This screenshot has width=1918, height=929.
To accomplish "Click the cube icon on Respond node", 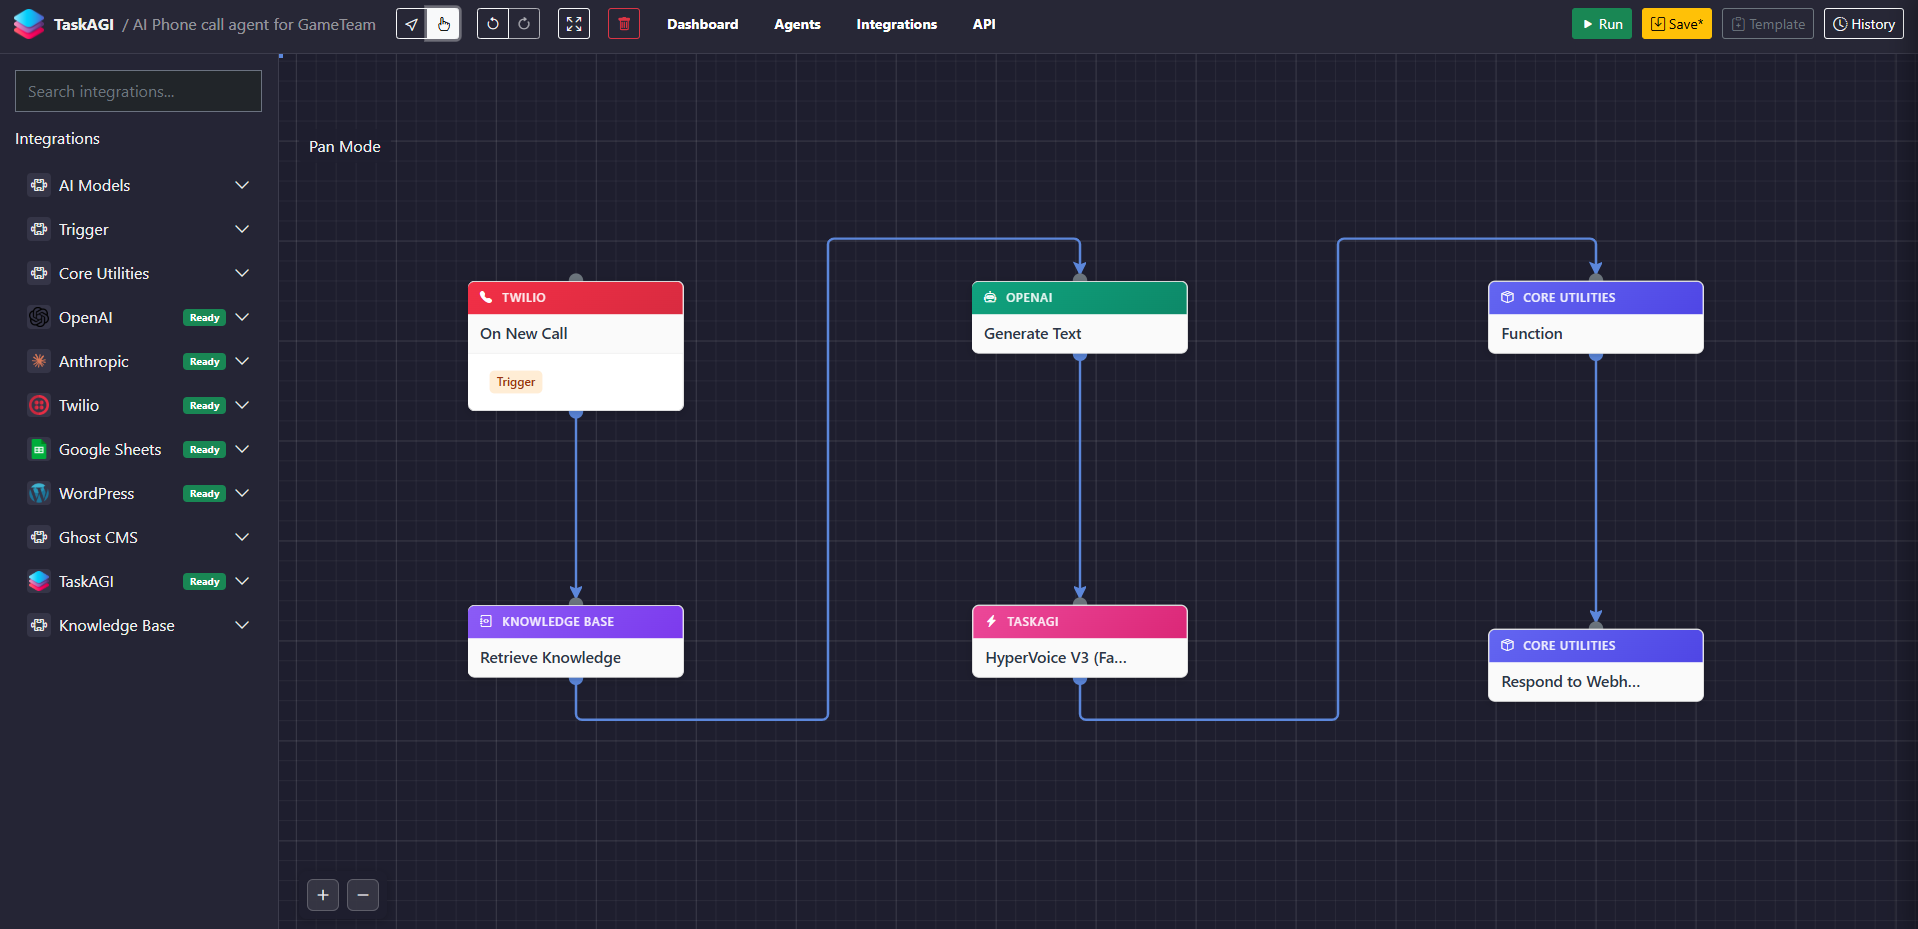I will tap(1507, 645).
